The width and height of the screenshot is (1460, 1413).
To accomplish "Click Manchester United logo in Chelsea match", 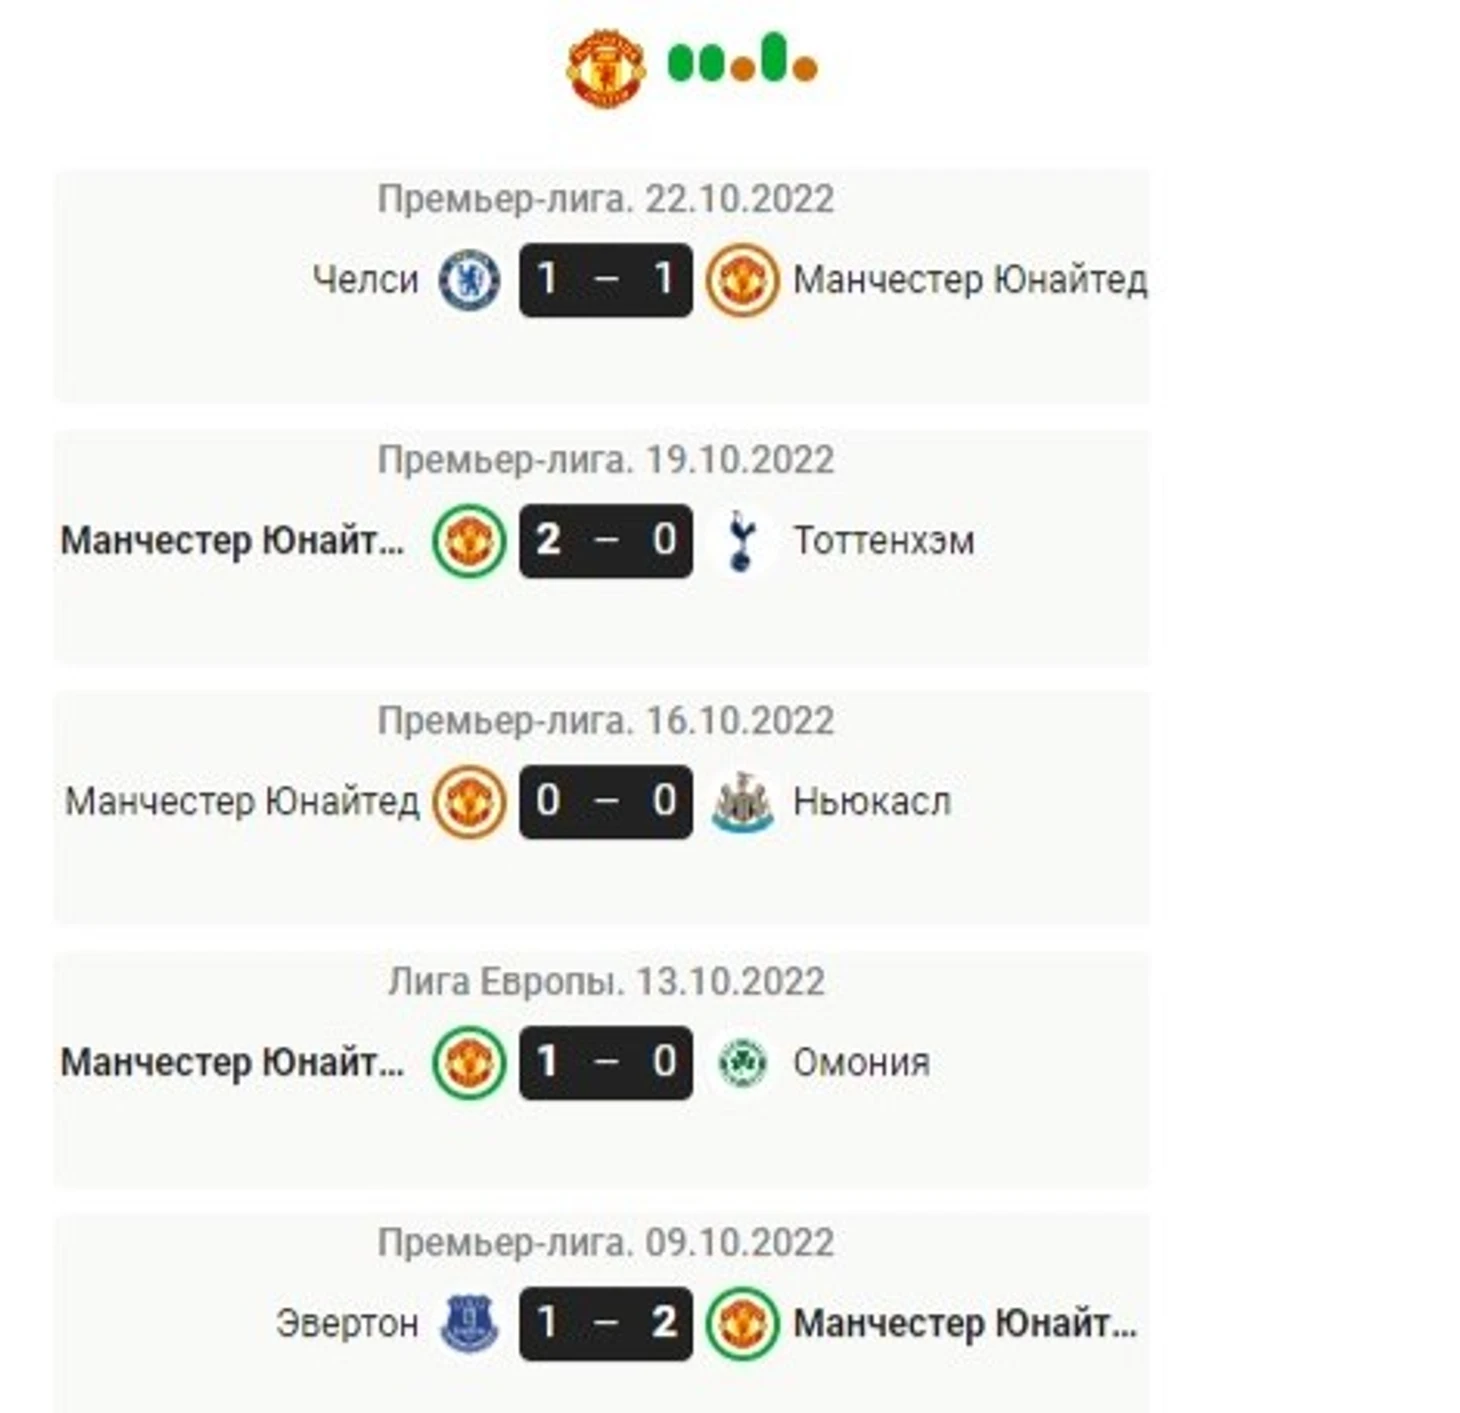I will [742, 280].
